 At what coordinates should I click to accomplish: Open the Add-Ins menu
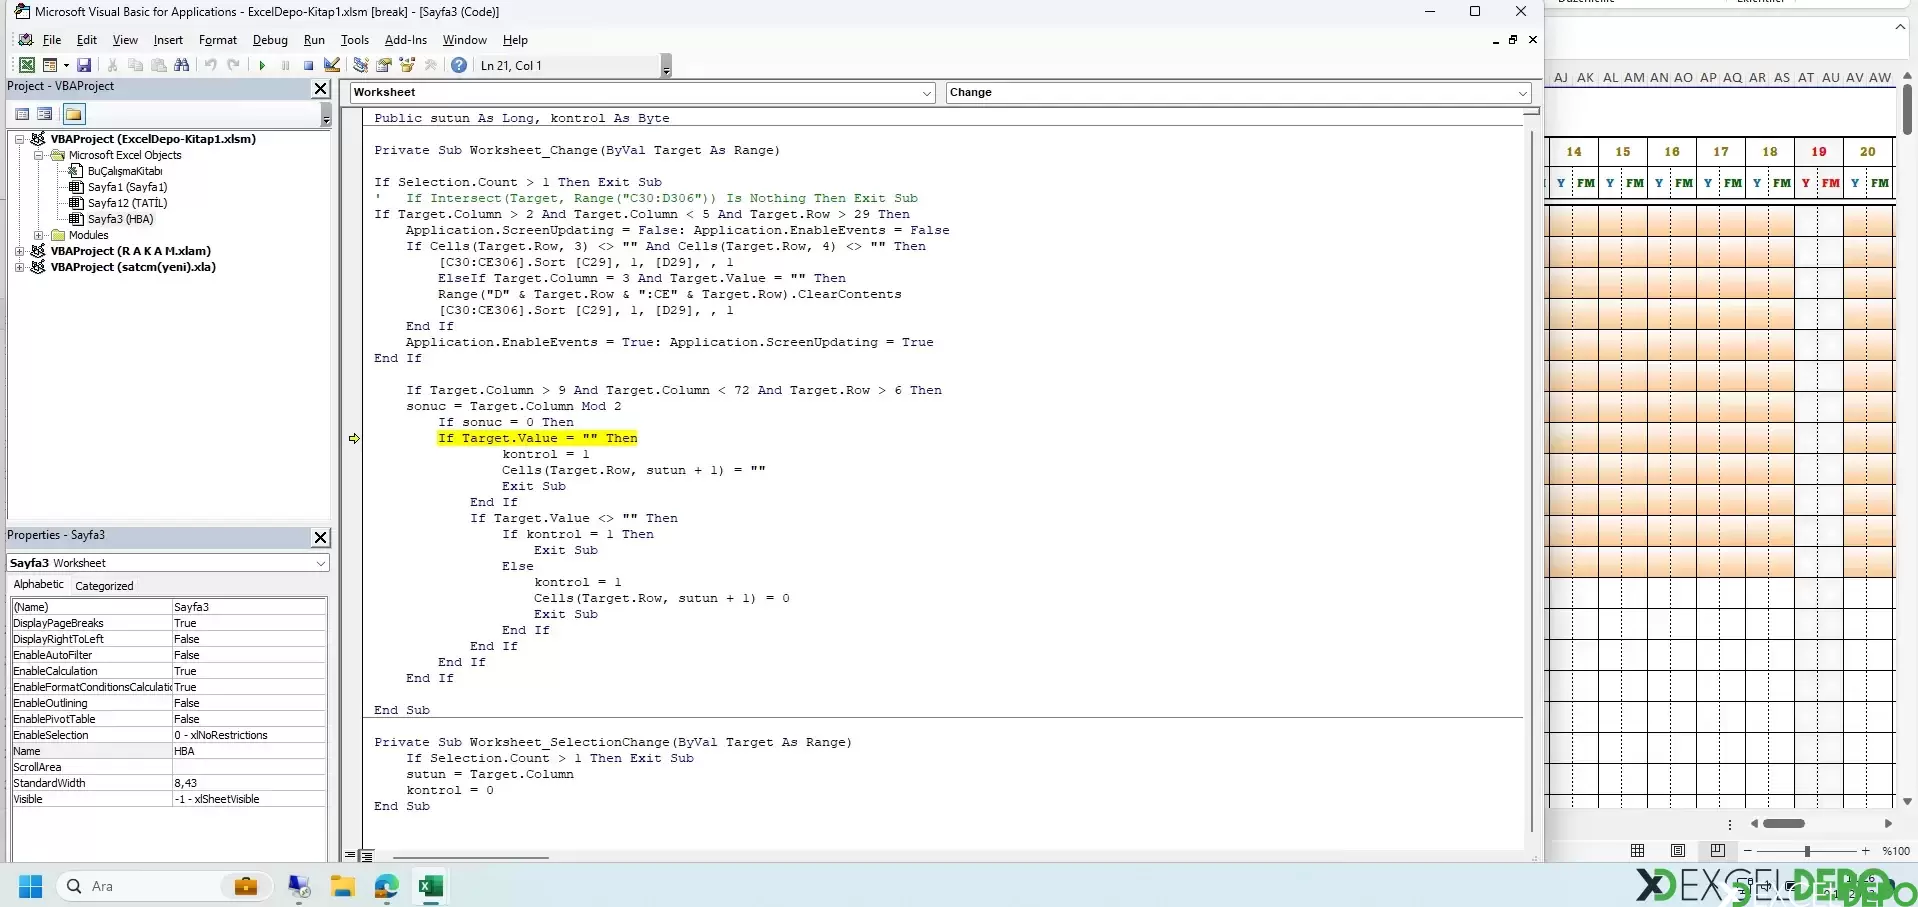pos(406,40)
